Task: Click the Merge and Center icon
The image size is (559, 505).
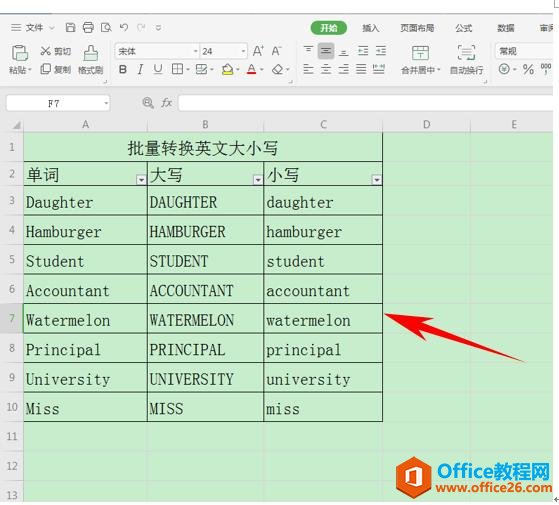Action: [420, 53]
